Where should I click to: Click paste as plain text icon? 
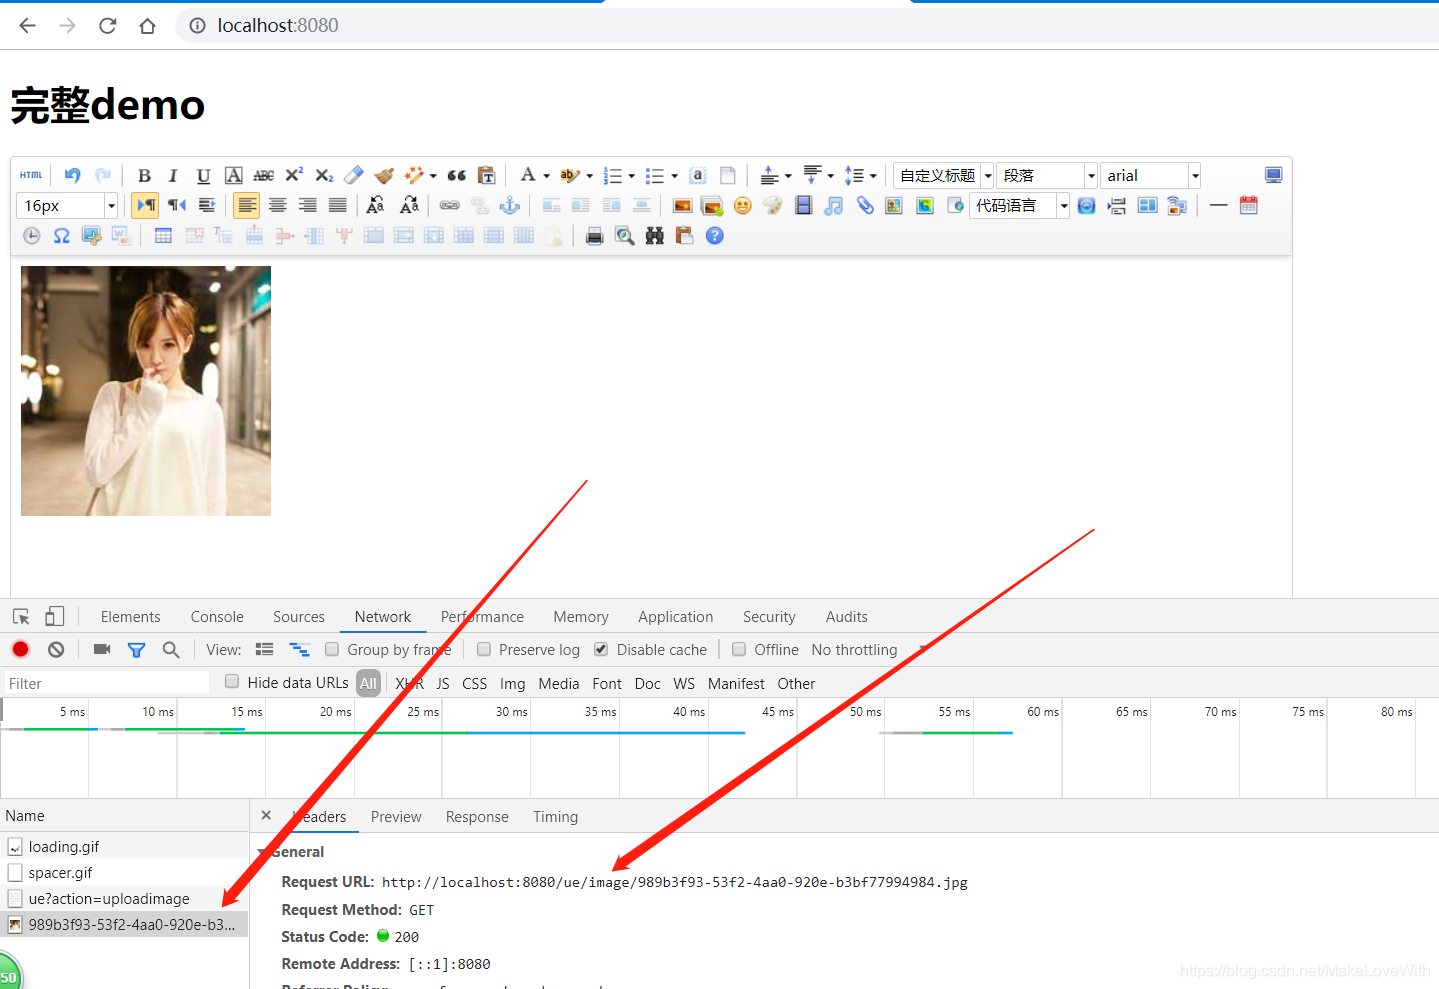(x=487, y=175)
